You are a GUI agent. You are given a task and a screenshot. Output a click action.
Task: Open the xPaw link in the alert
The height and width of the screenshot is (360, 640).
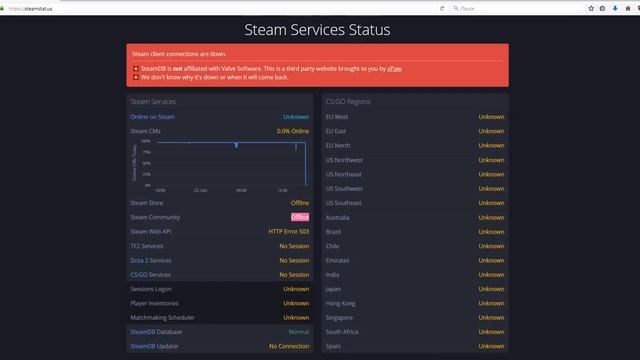pyautogui.click(x=394, y=69)
